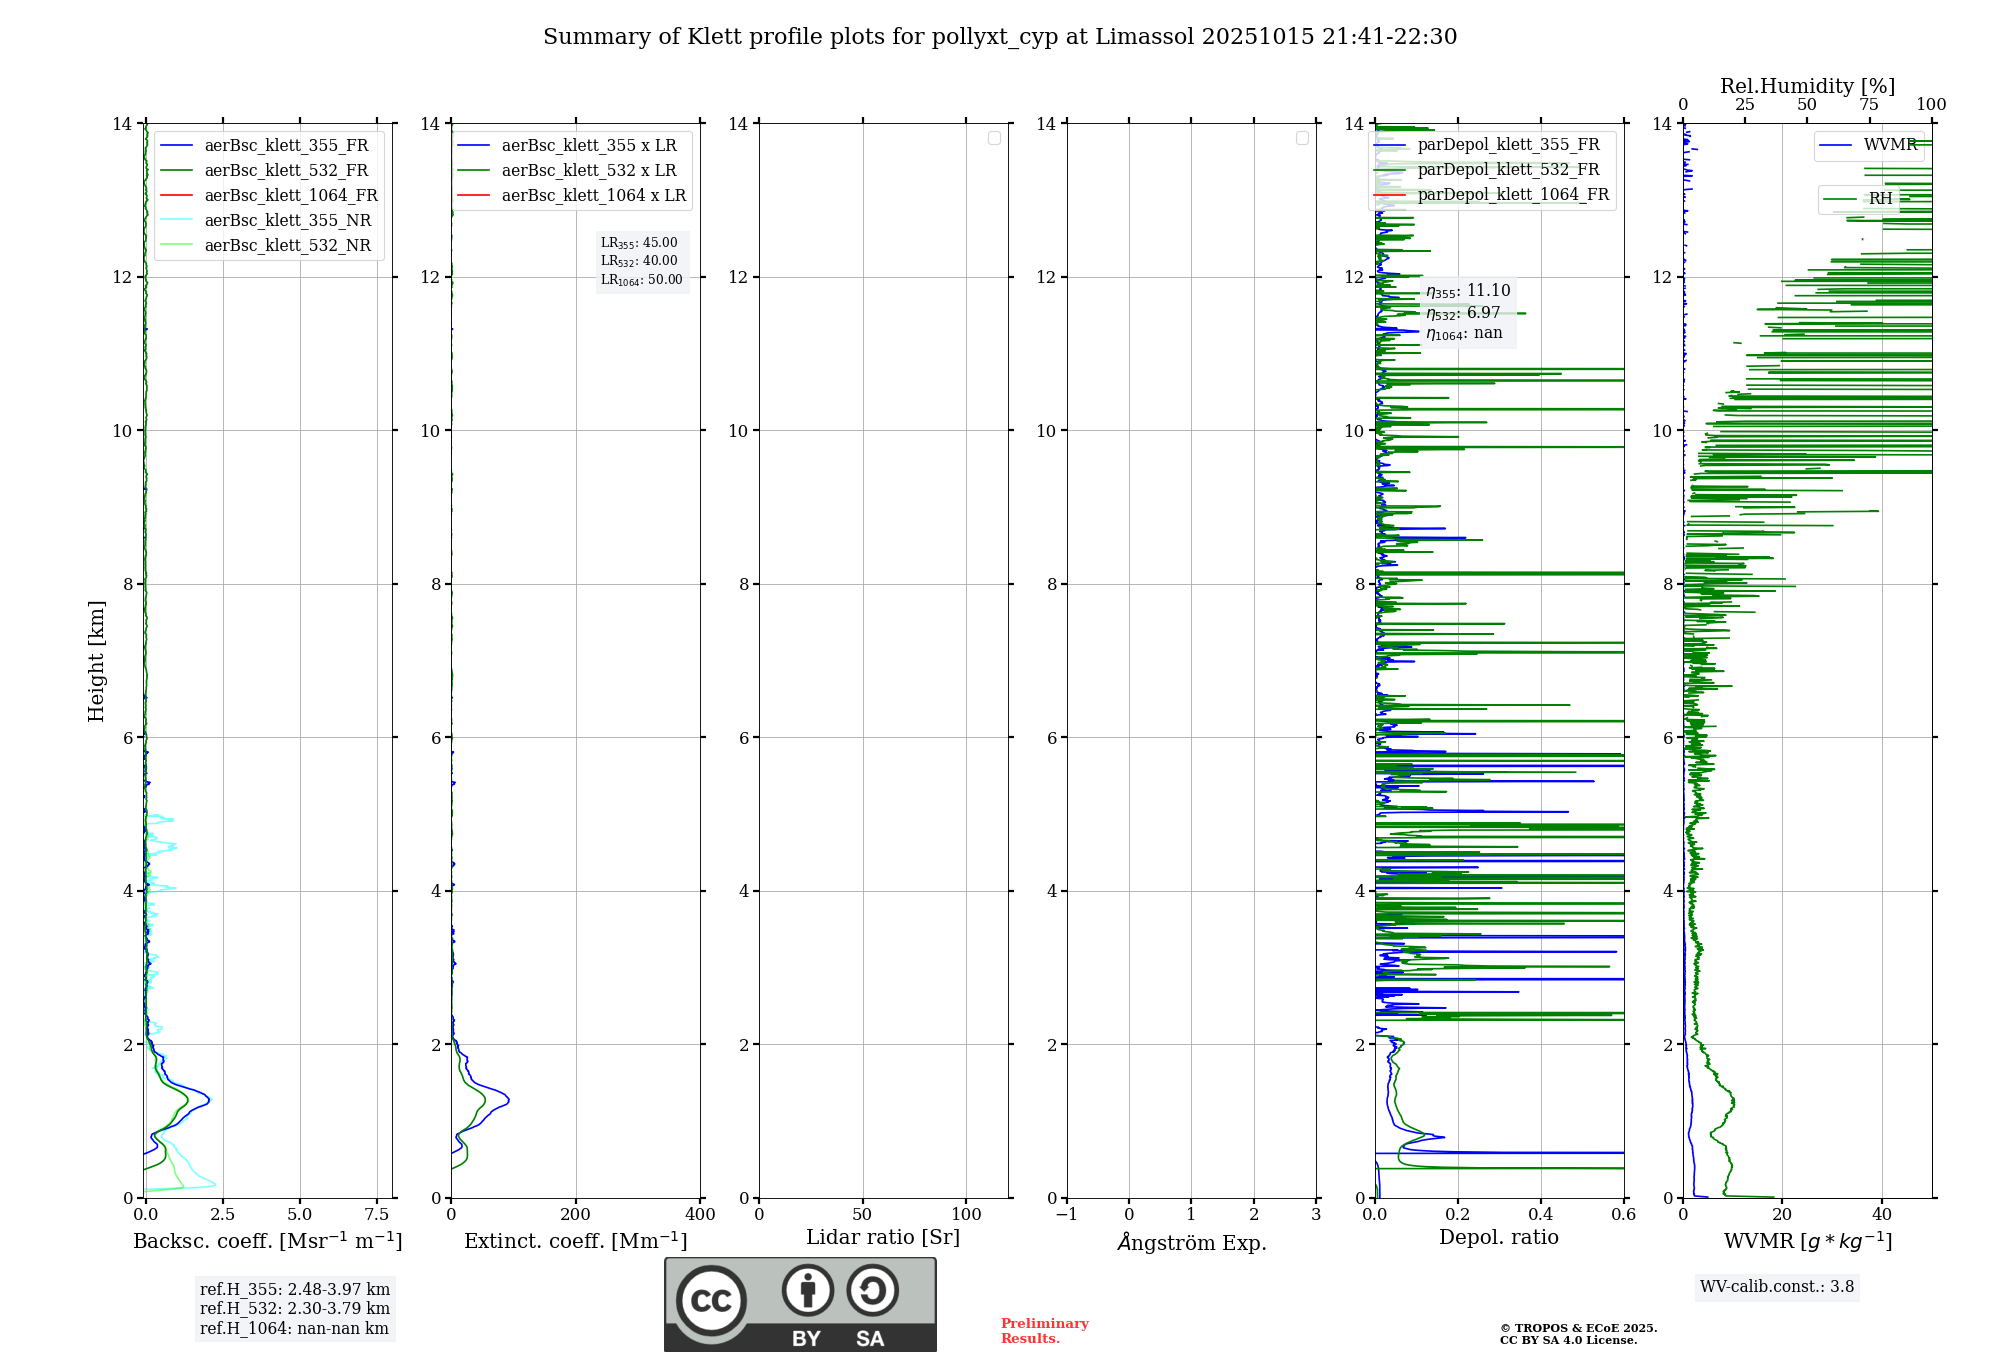Screen dimensions: 2000x1360
Task: Click empty legend box in Ångström Exp. plot
Action: pos(1302,138)
